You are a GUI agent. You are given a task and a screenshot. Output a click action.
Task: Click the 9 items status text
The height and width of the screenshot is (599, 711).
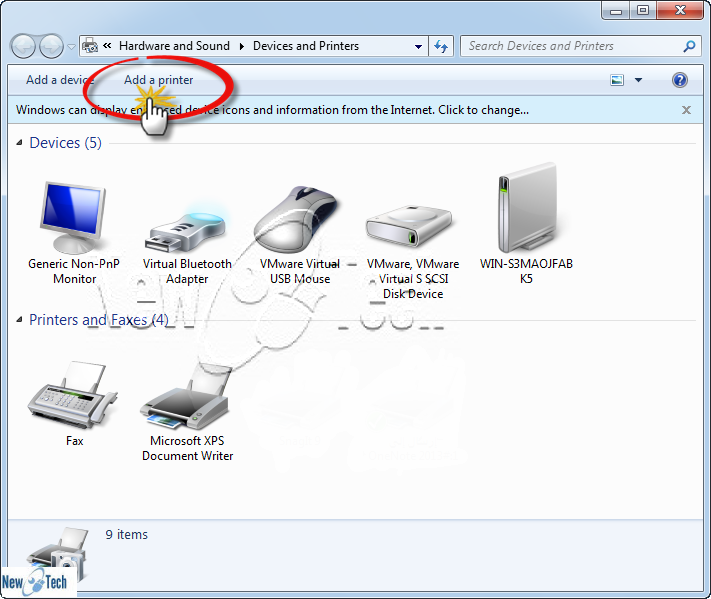127,535
